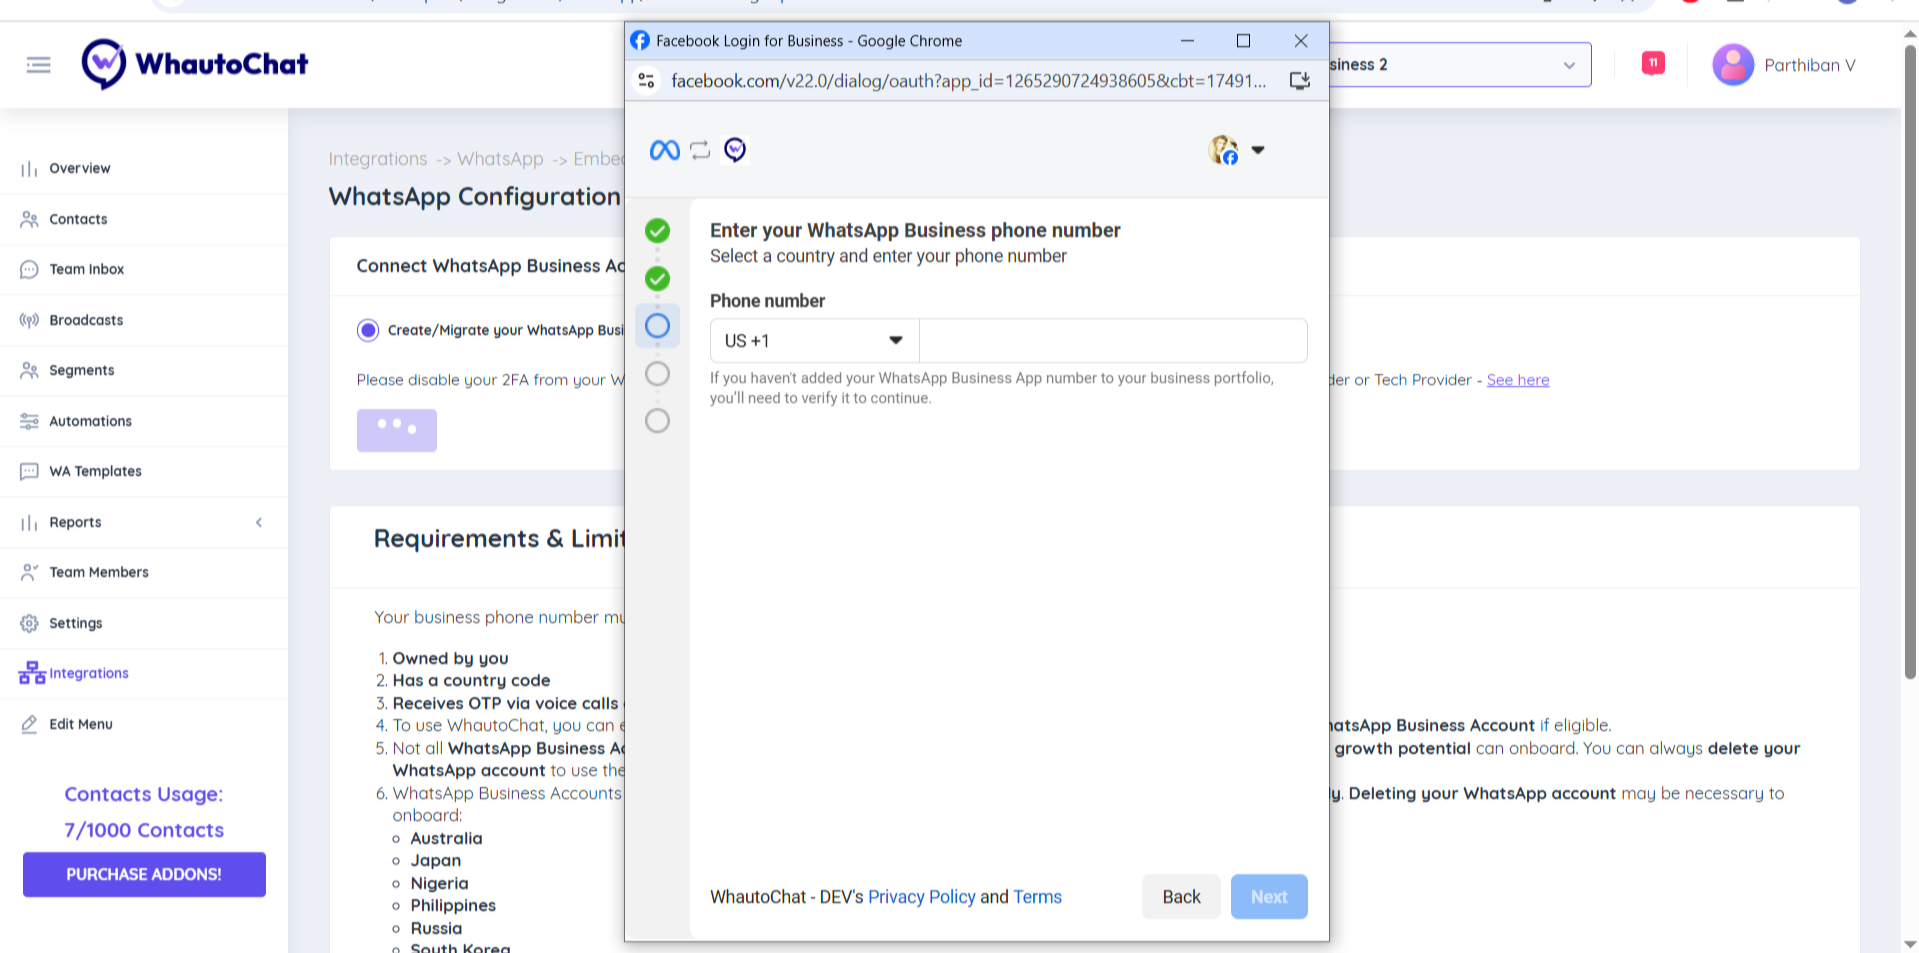Click the Parthiban V profile avatar
The image size is (1919, 953).
[1733, 65]
